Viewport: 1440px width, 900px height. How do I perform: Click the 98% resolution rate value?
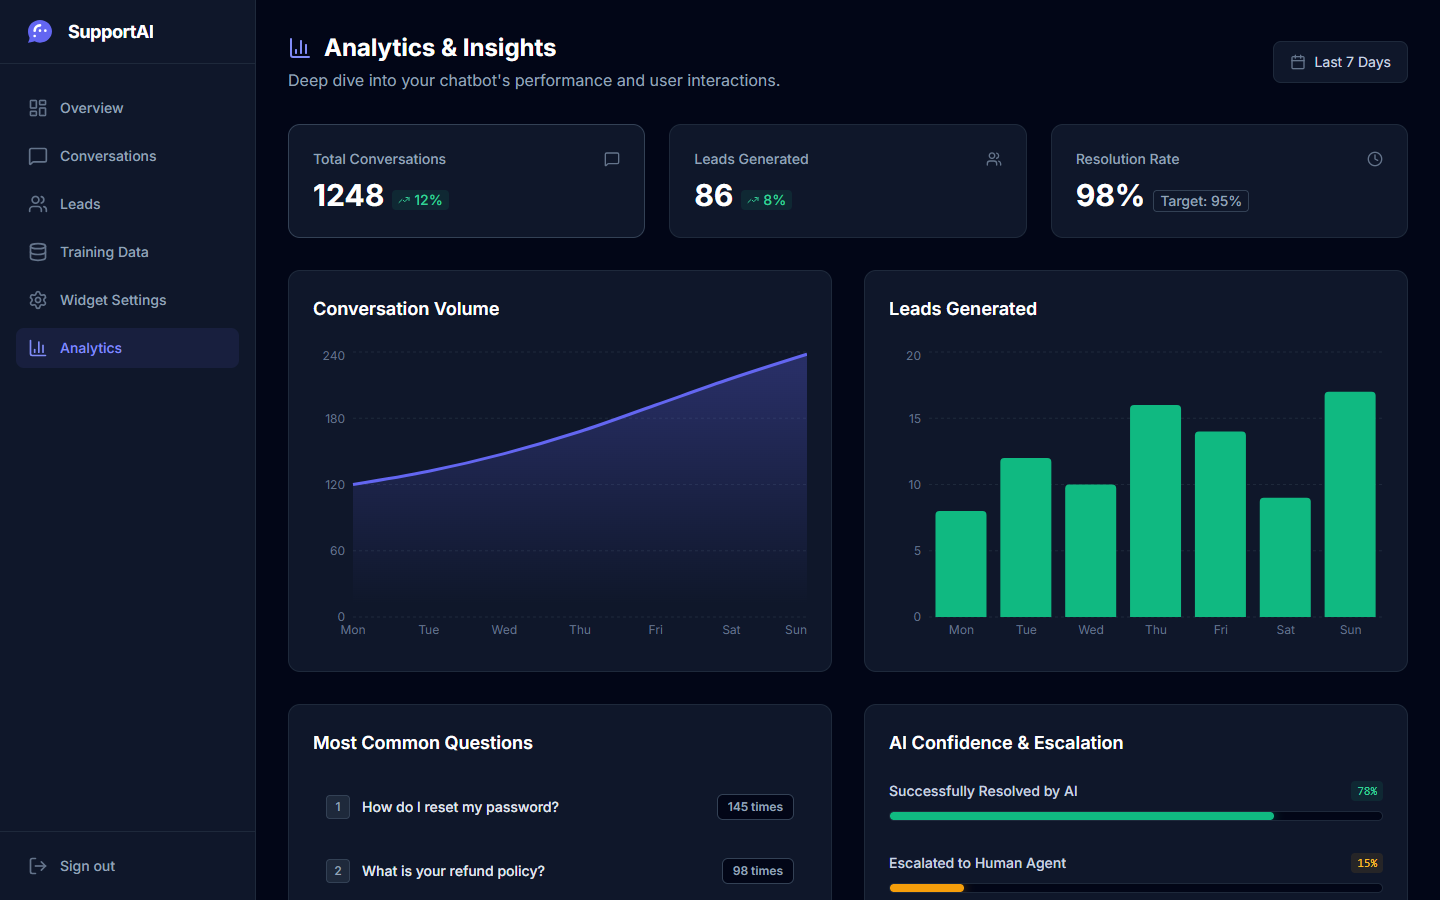click(x=1110, y=195)
